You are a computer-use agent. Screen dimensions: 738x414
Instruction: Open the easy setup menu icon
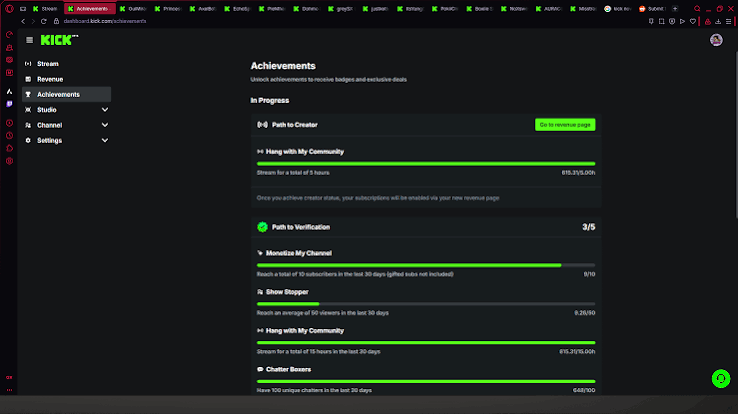coord(728,21)
